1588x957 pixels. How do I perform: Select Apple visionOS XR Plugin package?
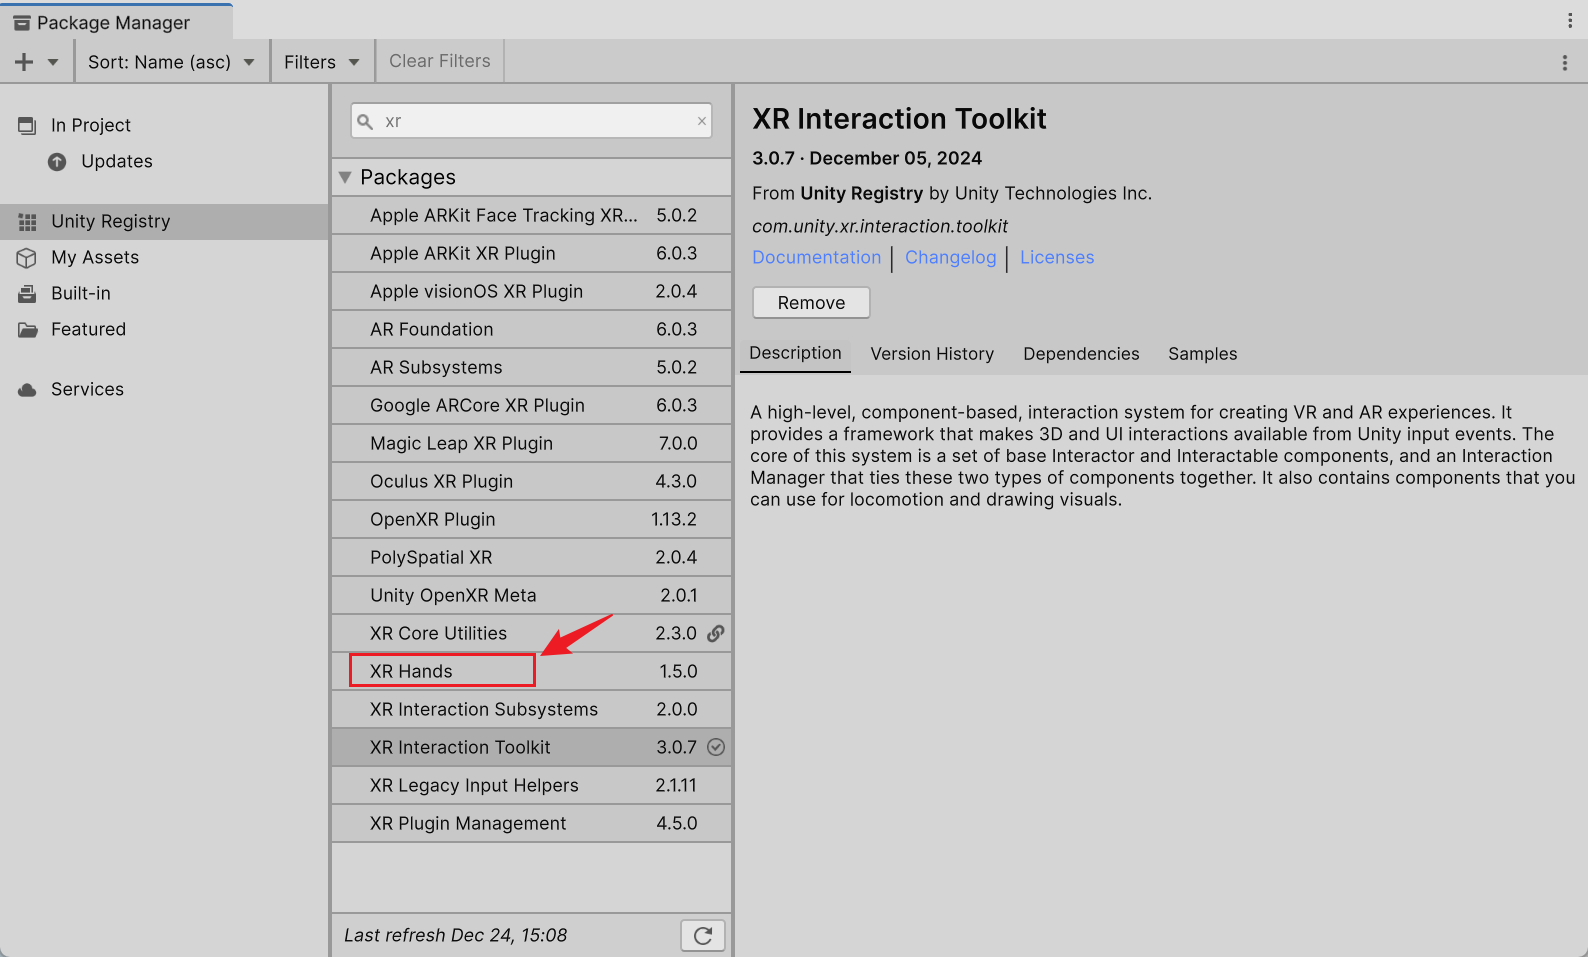coord(531,291)
